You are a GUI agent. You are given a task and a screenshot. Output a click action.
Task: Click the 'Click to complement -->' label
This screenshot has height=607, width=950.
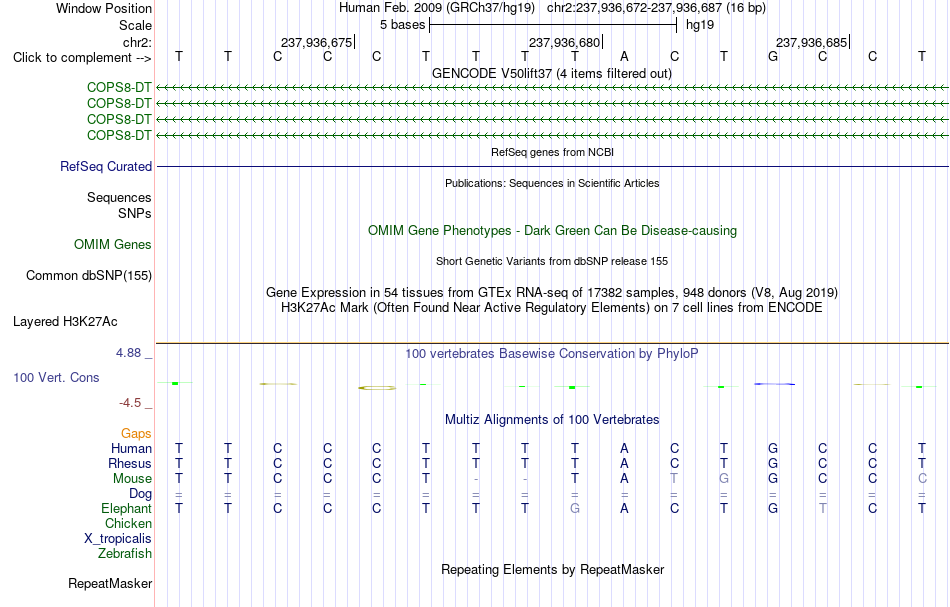coord(82,58)
